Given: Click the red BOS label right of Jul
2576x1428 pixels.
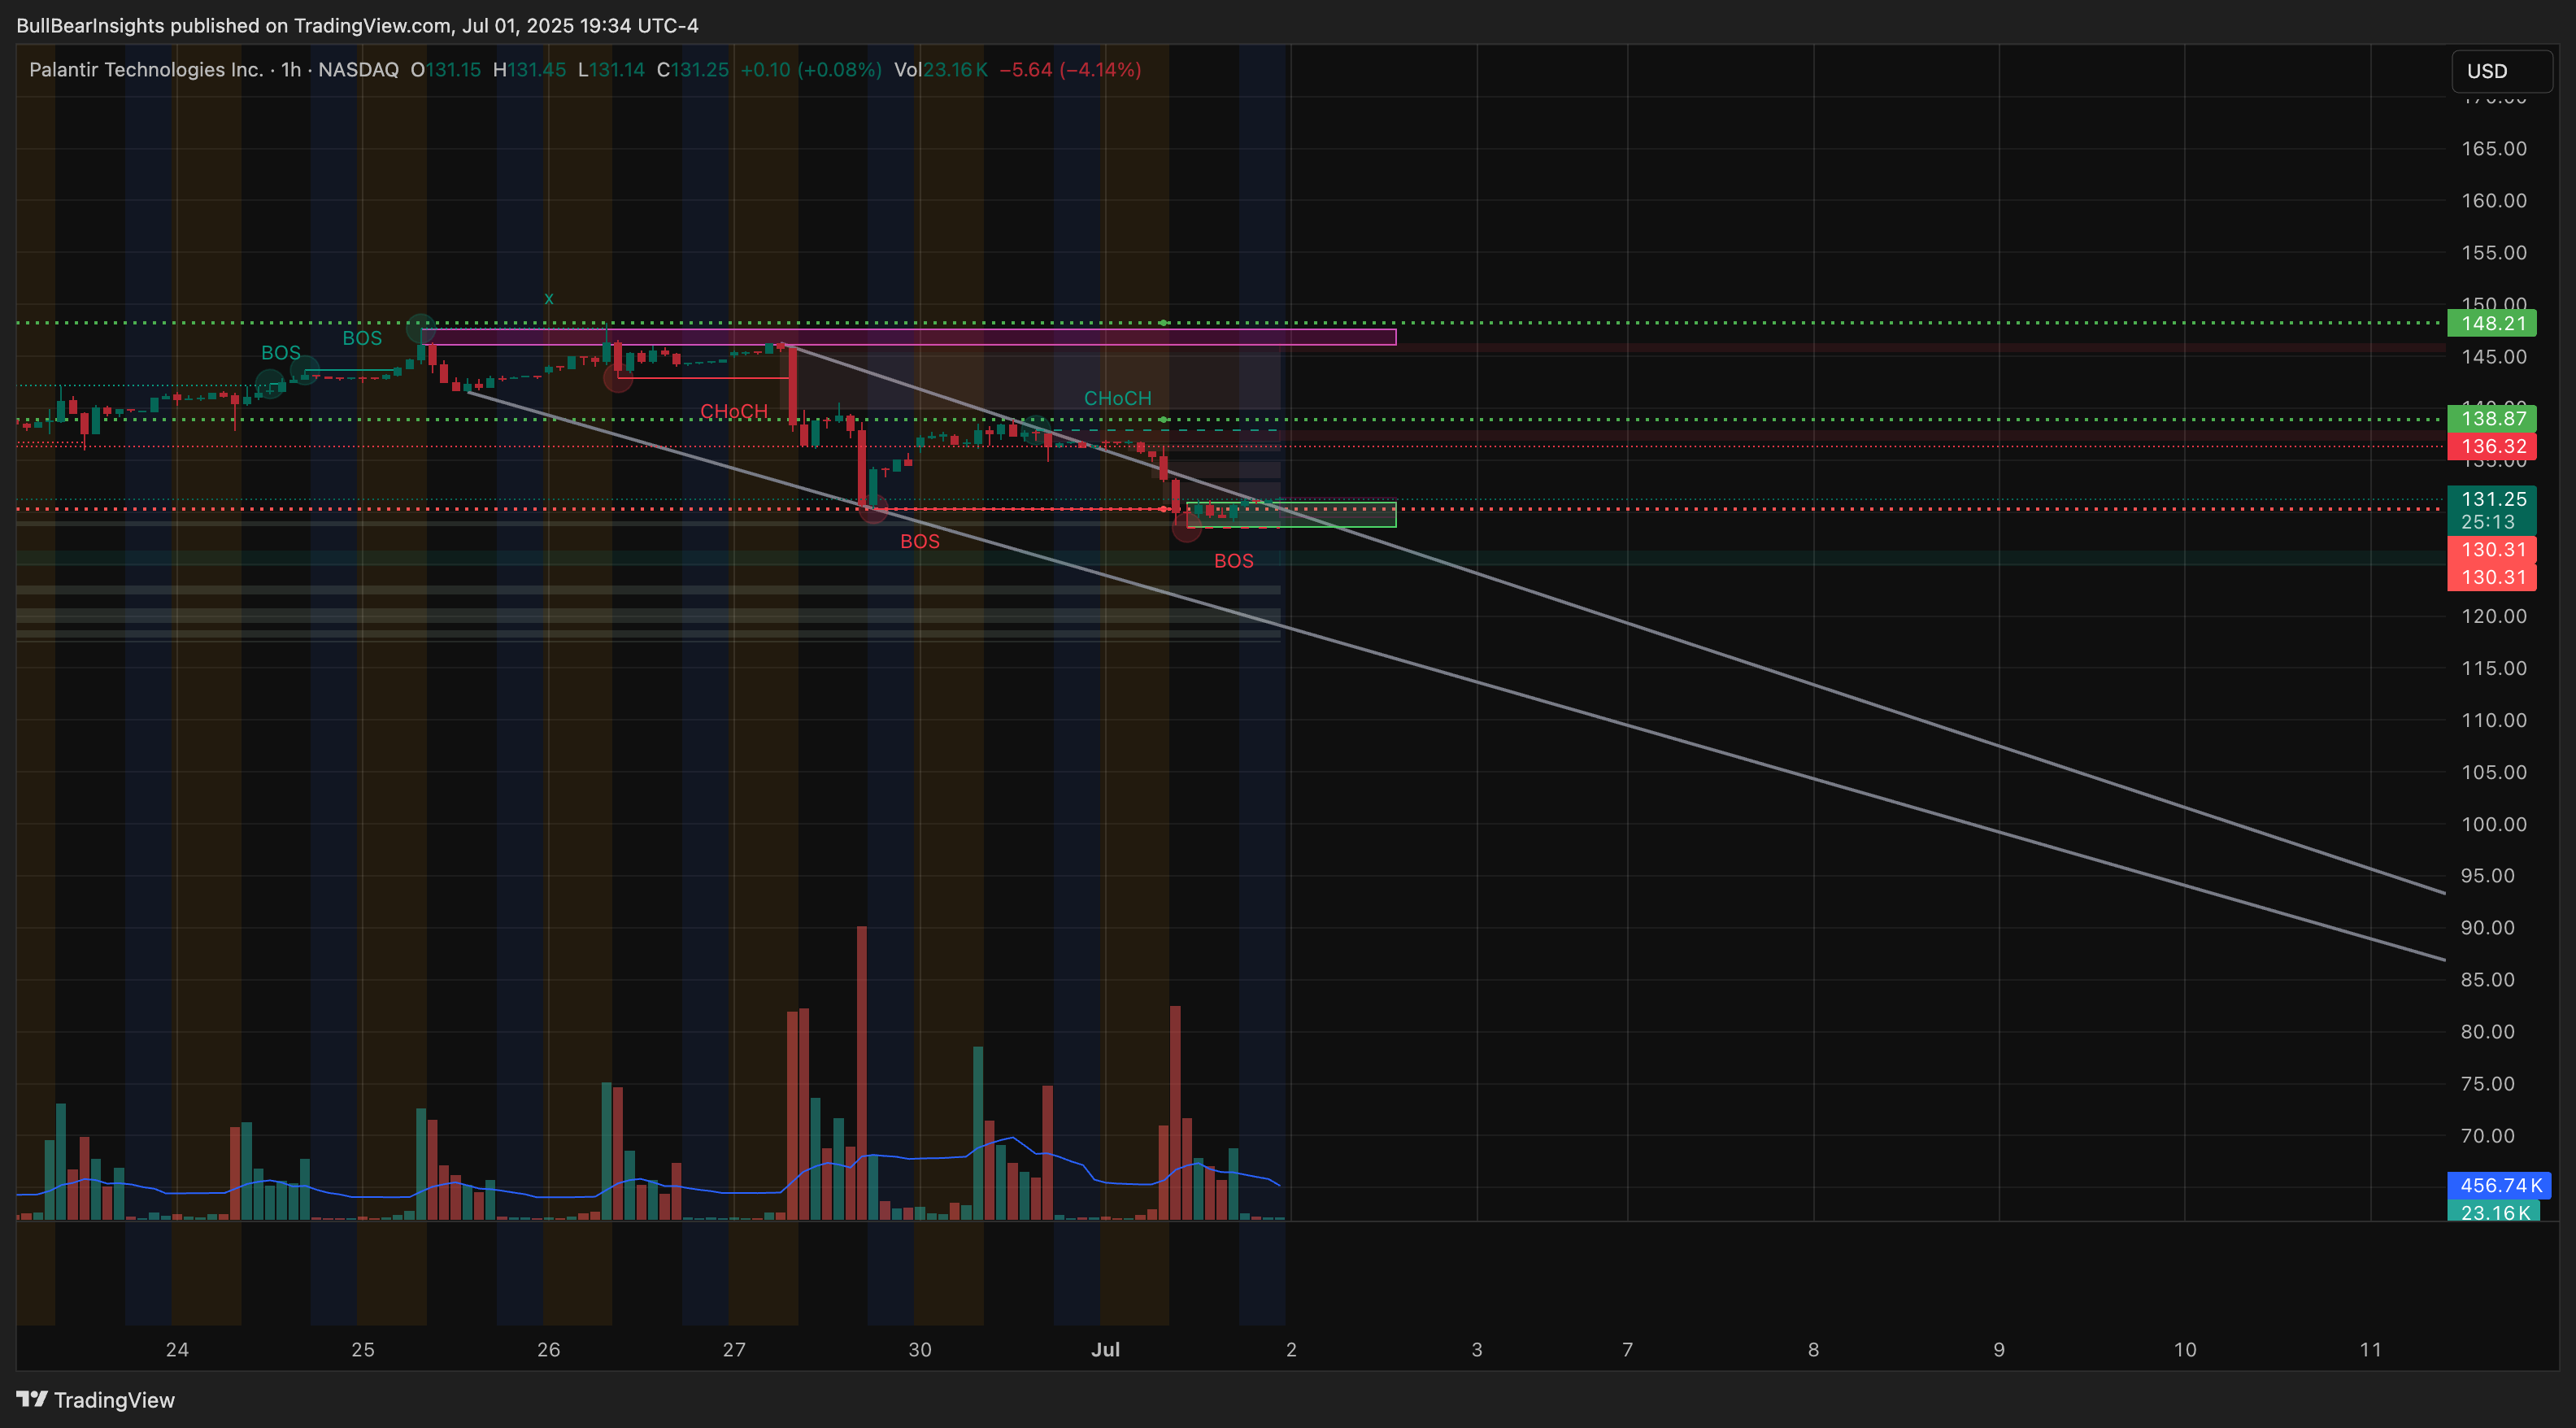Looking at the screenshot, I should [1234, 562].
